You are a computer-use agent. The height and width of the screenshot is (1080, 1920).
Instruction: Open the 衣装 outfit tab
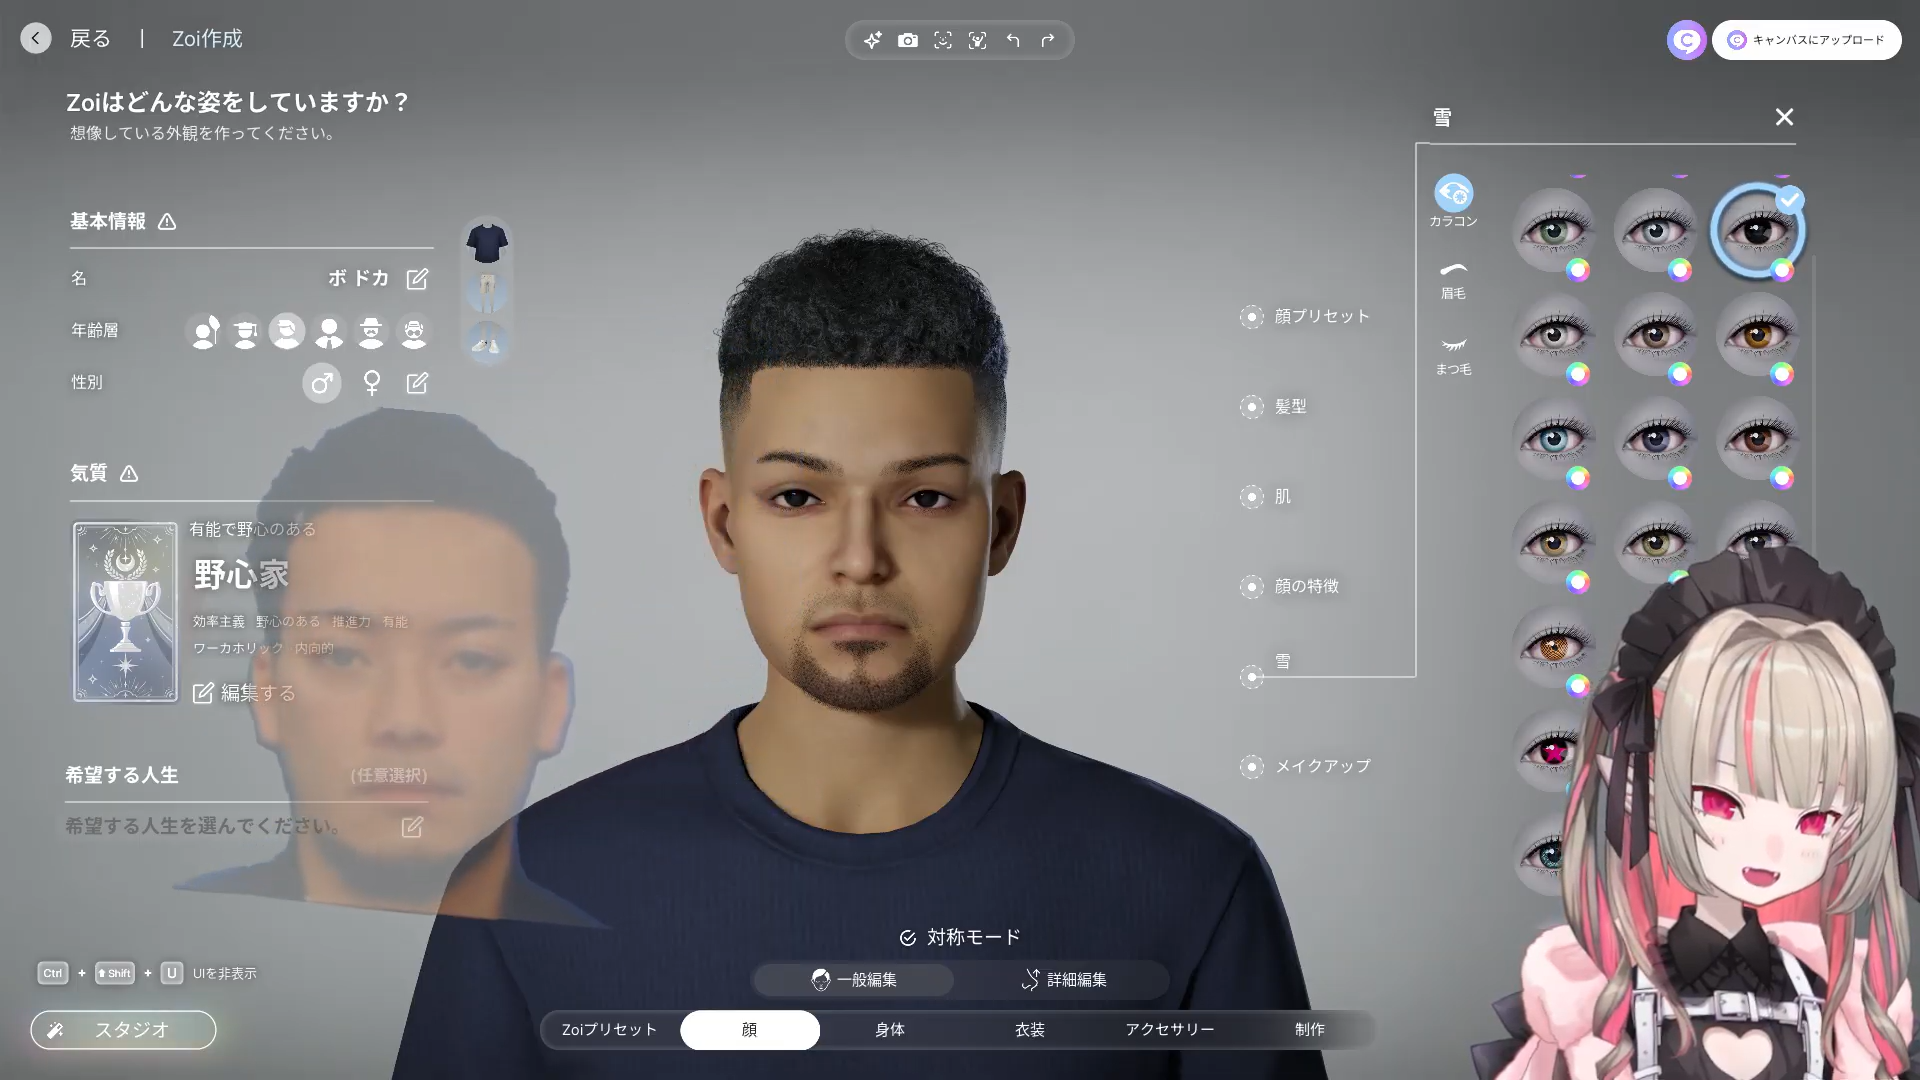pyautogui.click(x=1030, y=1030)
